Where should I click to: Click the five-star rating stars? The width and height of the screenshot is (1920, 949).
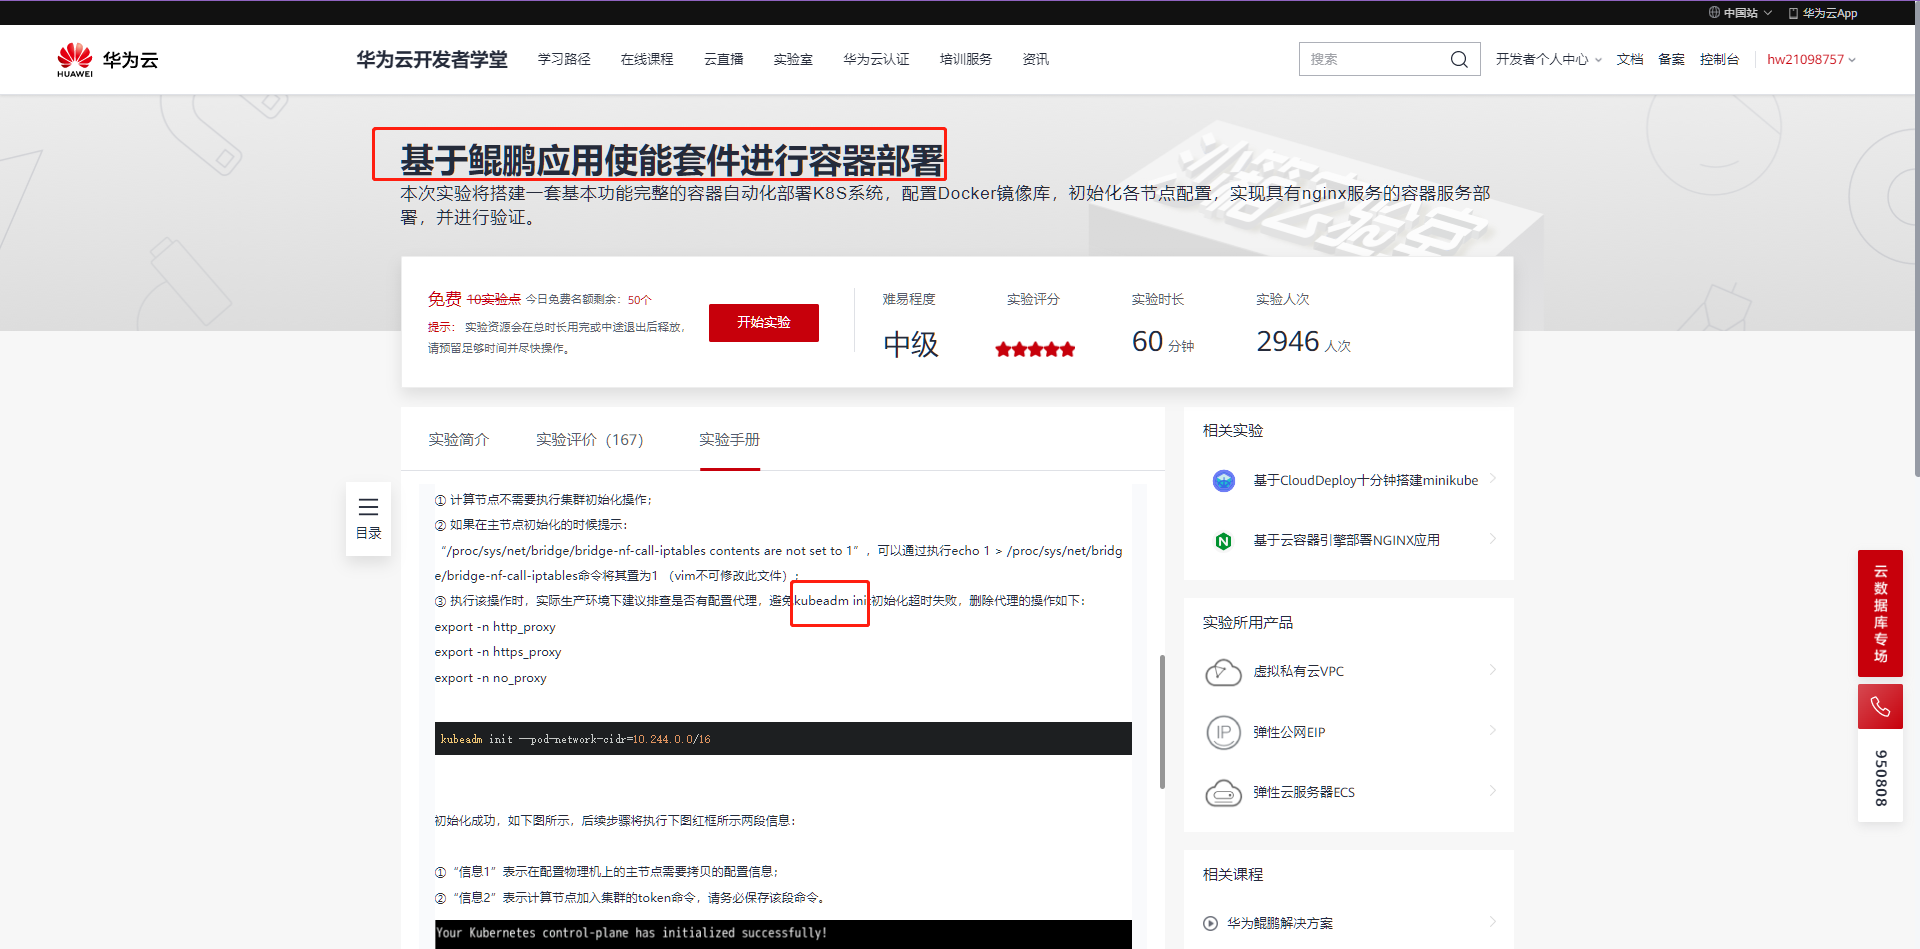[1035, 349]
